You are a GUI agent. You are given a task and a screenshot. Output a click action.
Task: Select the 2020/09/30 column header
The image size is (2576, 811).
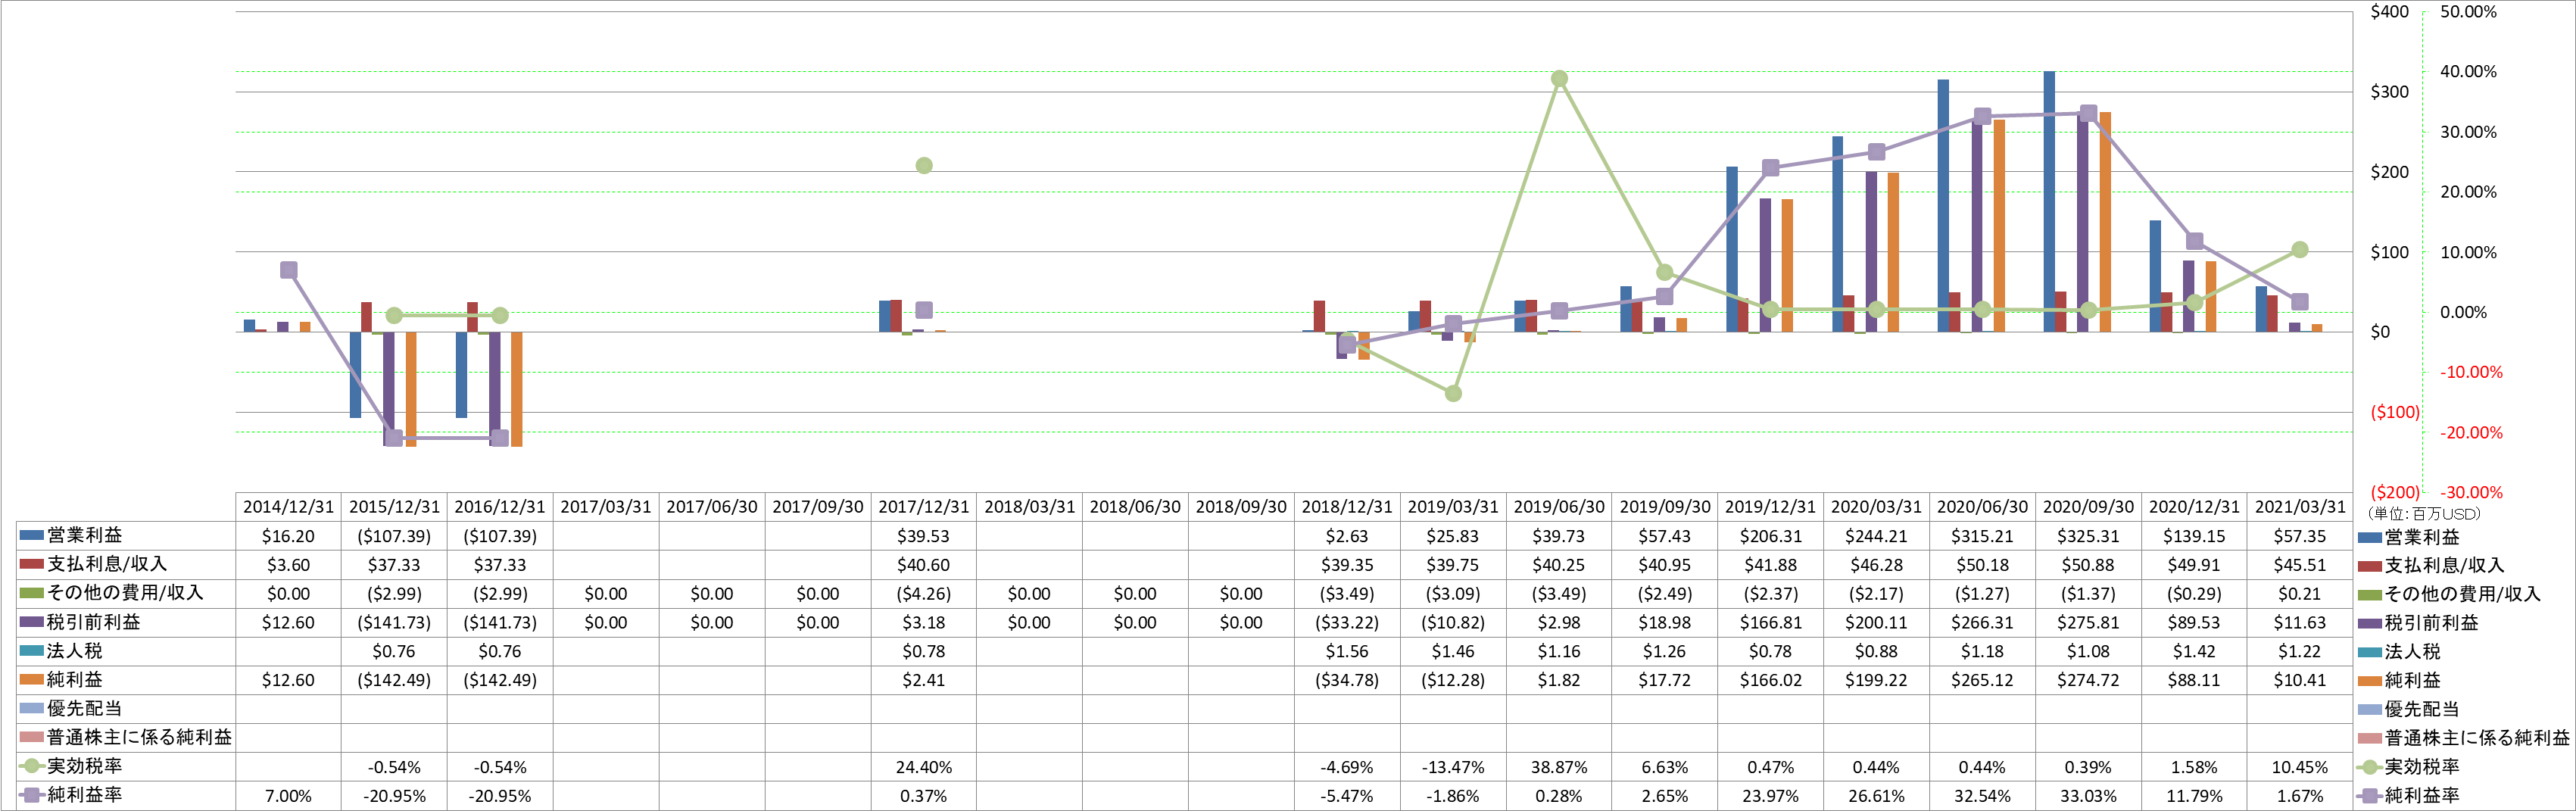coord(2088,507)
